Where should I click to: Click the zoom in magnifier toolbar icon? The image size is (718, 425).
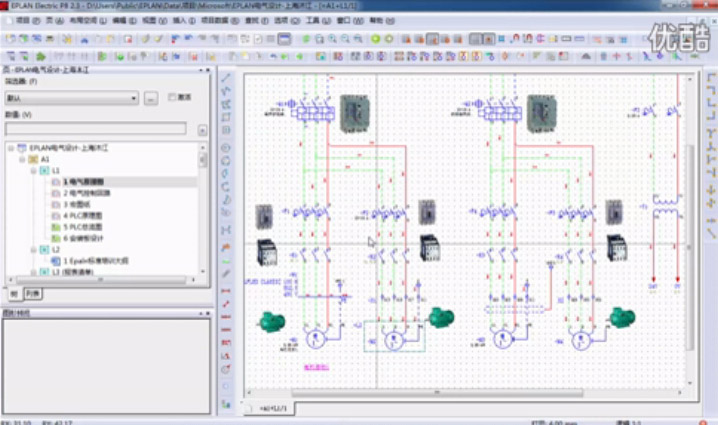pos(332,39)
